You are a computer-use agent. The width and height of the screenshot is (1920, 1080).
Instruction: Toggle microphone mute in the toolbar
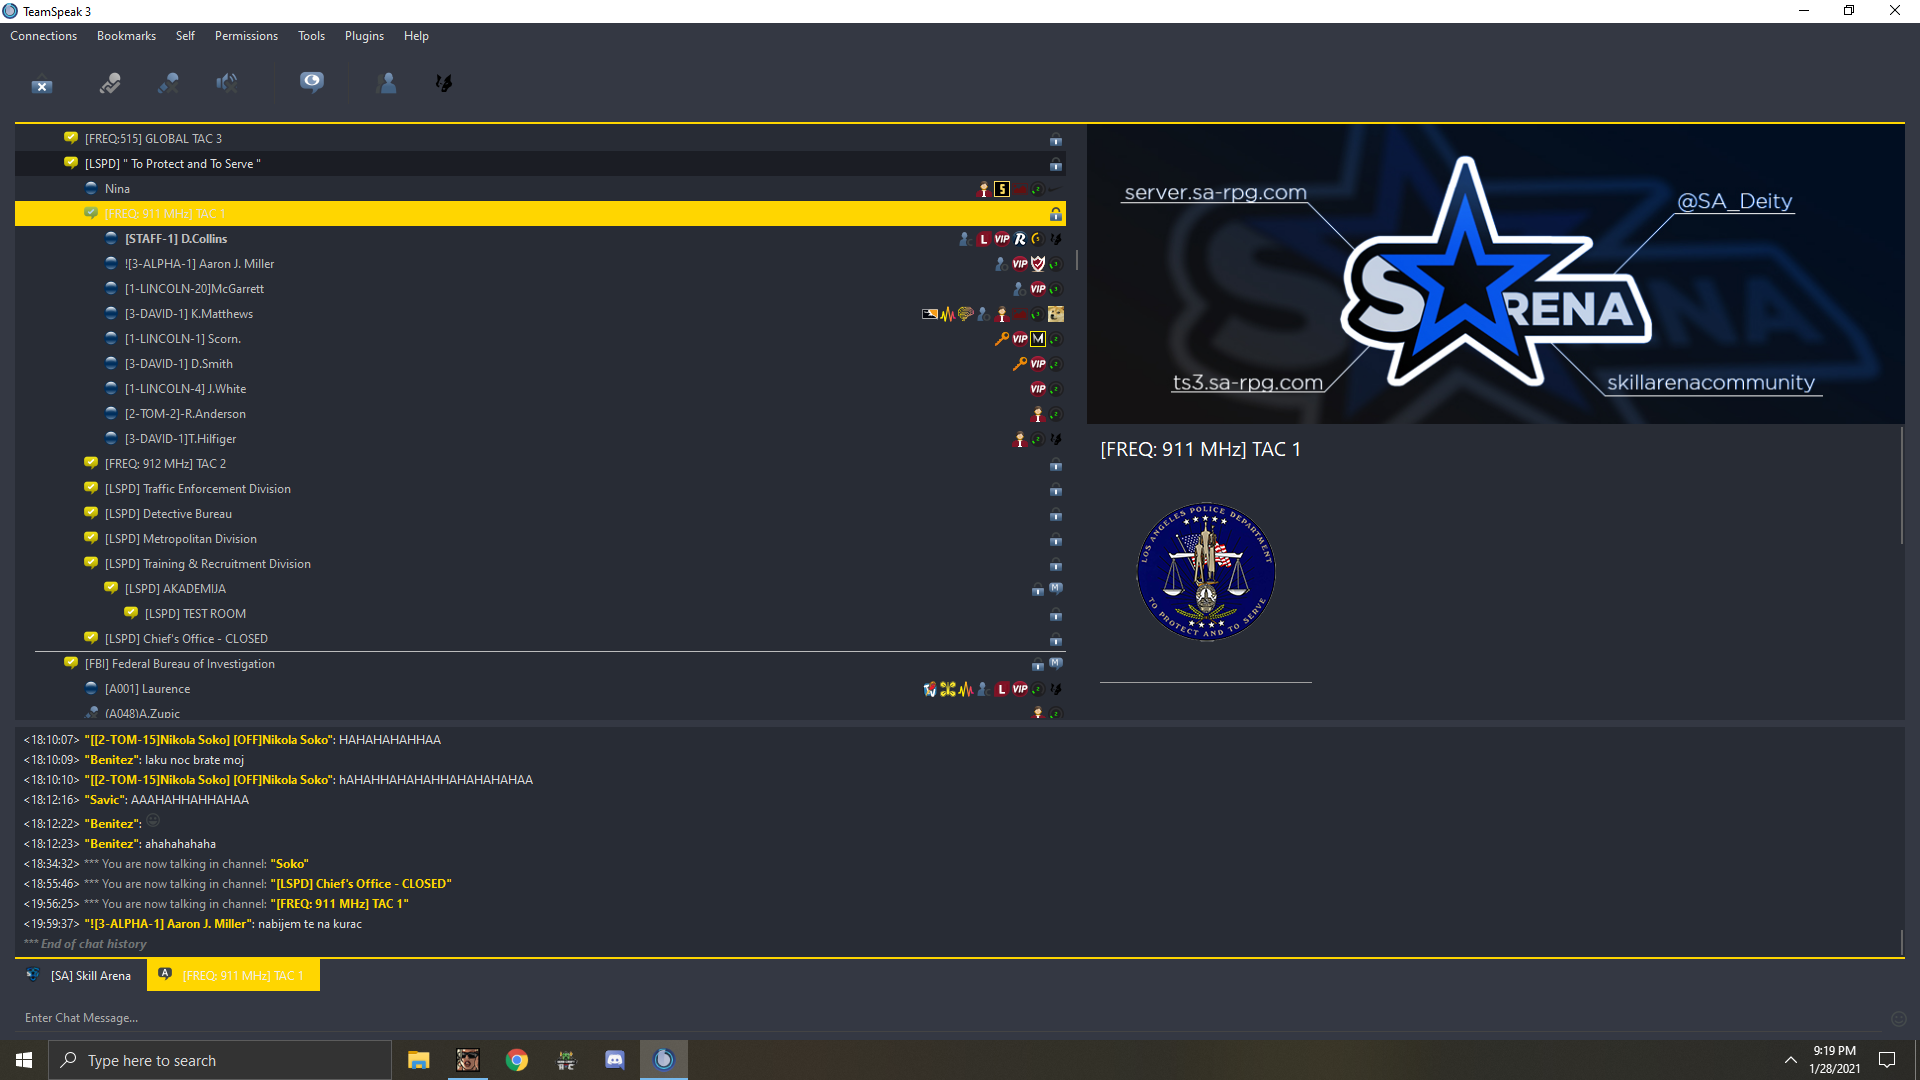click(x=169, y=84)
